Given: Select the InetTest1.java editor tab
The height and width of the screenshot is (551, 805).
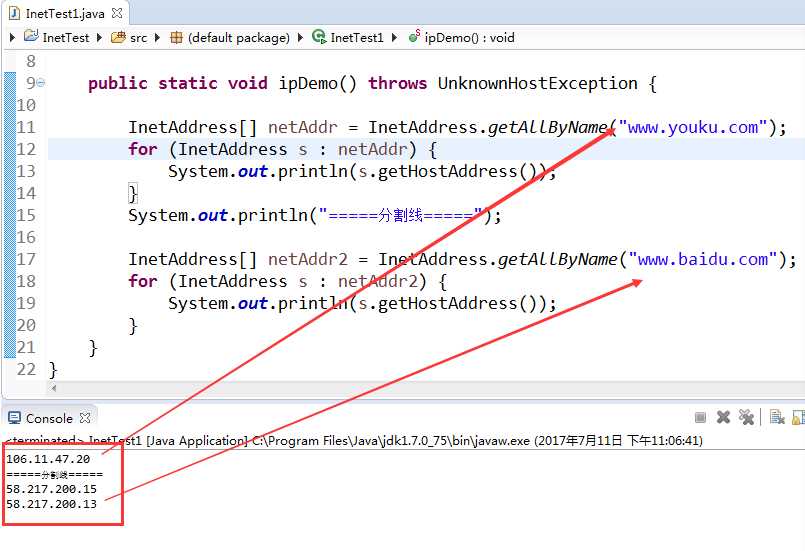Looking at the screenshot, I should [x=65, y=14].
